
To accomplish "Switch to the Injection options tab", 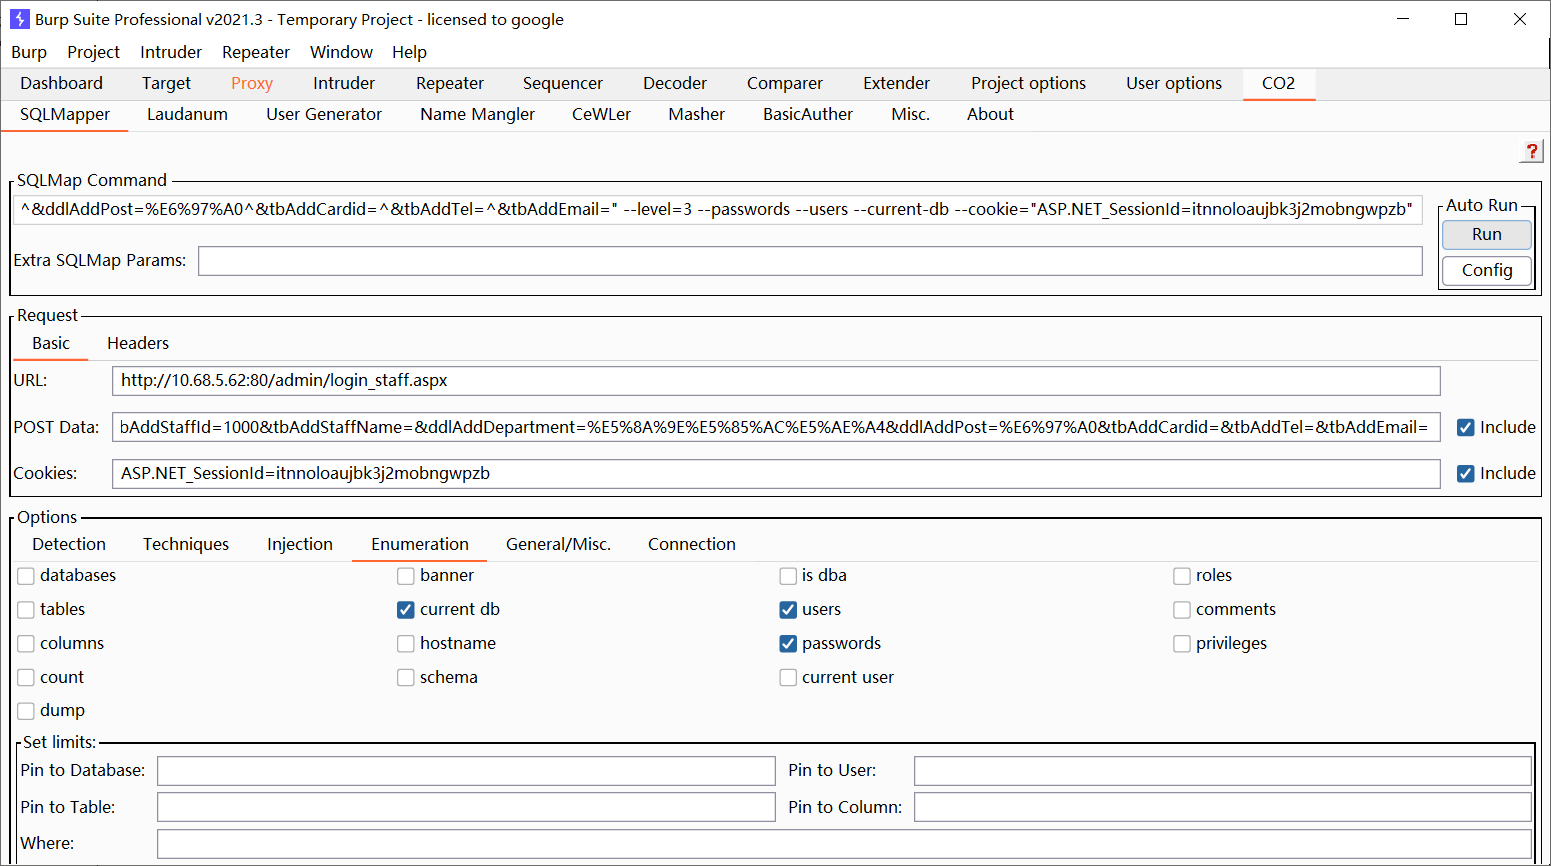I will 300,544.
